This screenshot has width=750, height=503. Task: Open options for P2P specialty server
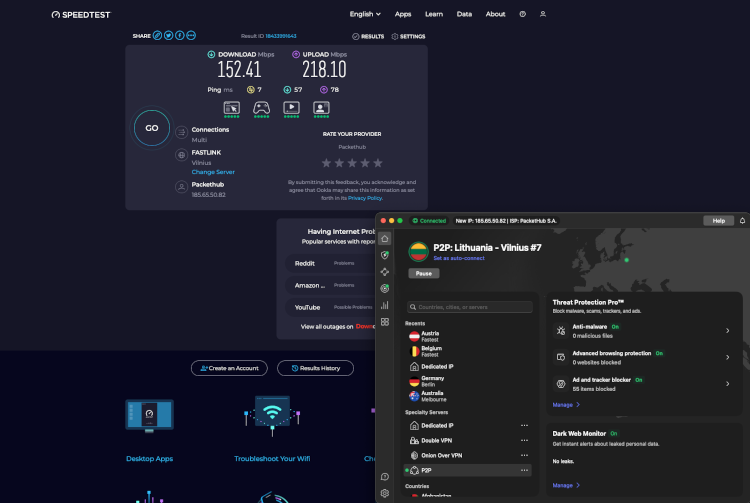(x=524, y=470)
